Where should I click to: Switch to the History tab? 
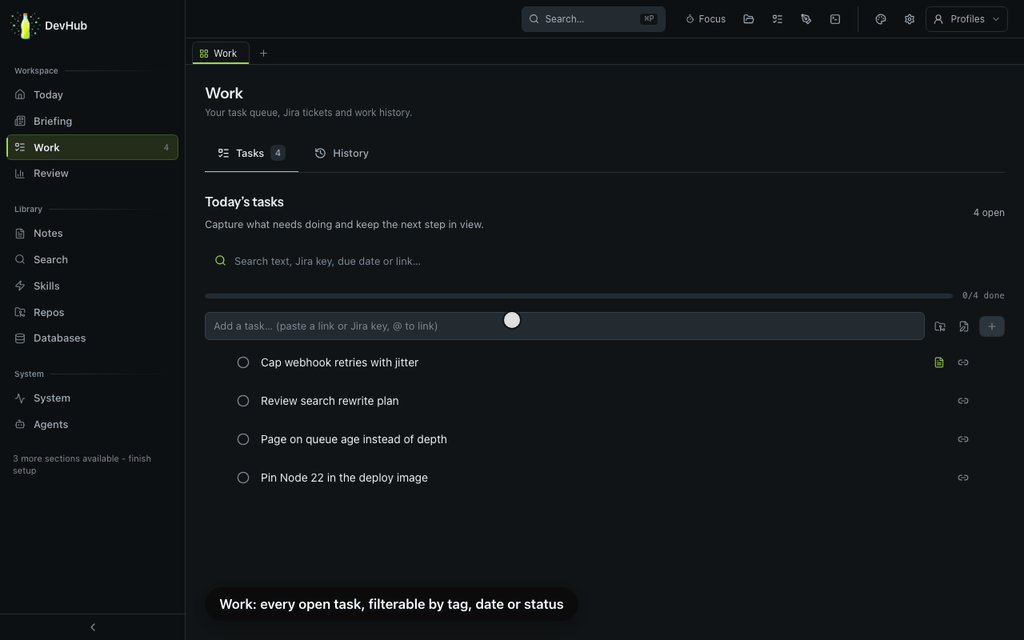click(x=342, y=153)
